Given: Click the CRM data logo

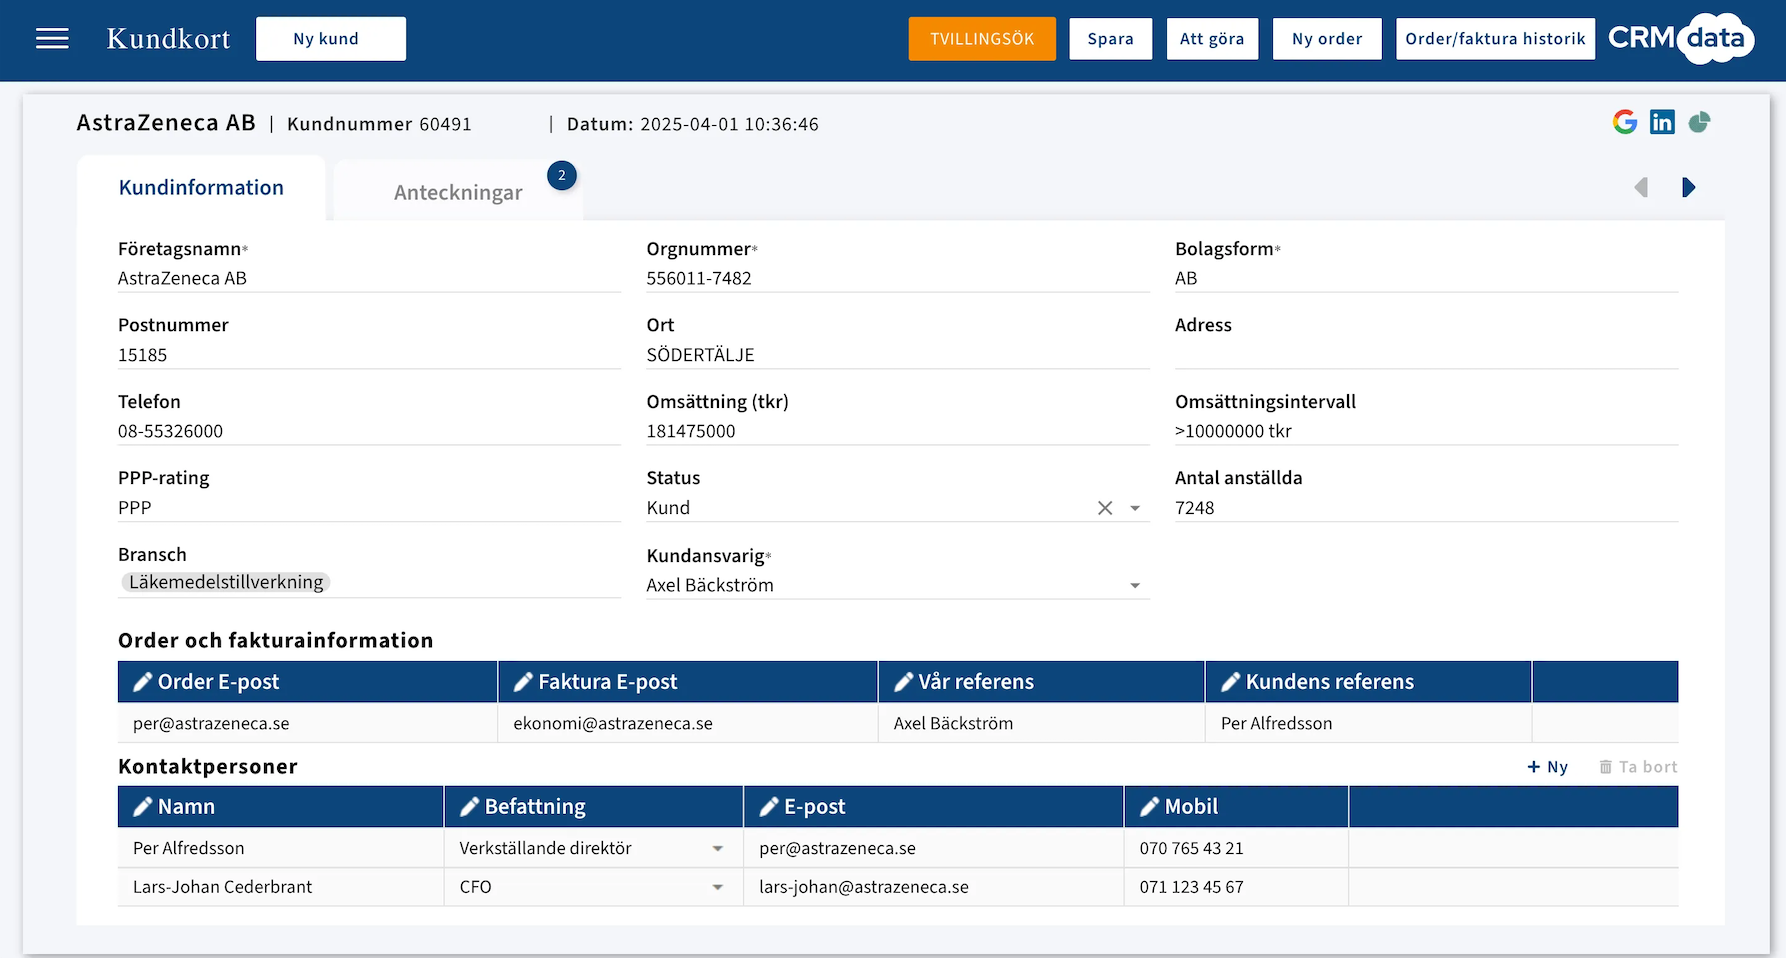Looking at the screenshot, I should 1681,39.
